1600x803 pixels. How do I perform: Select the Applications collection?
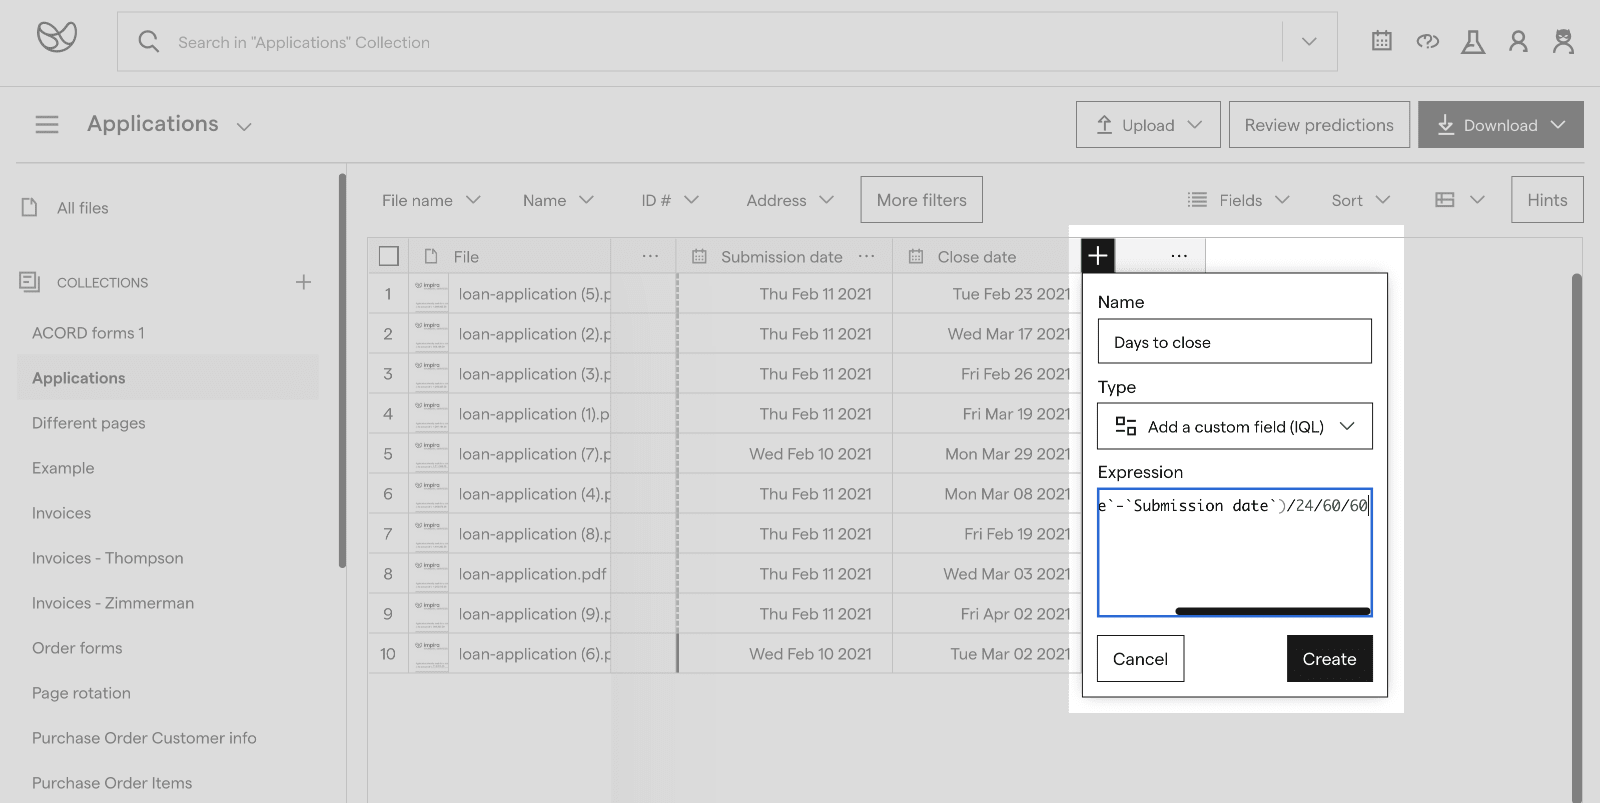(x=168, y=378)
